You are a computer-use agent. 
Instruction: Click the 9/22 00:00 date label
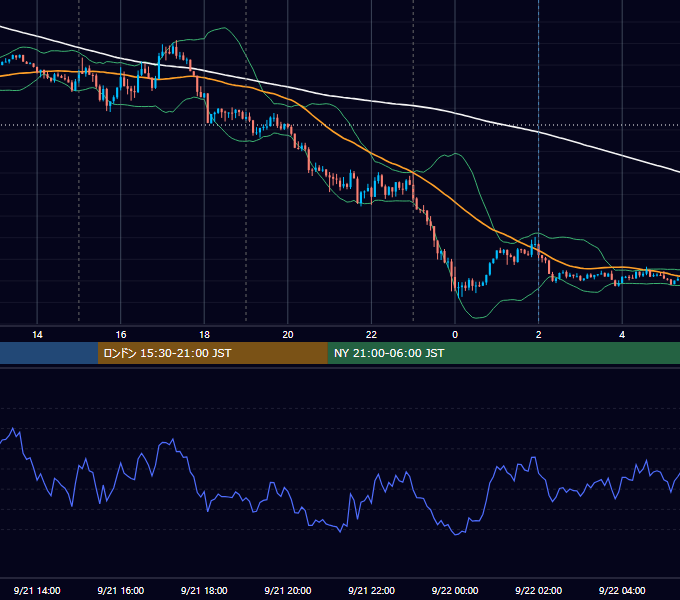[x=455, y=590]
